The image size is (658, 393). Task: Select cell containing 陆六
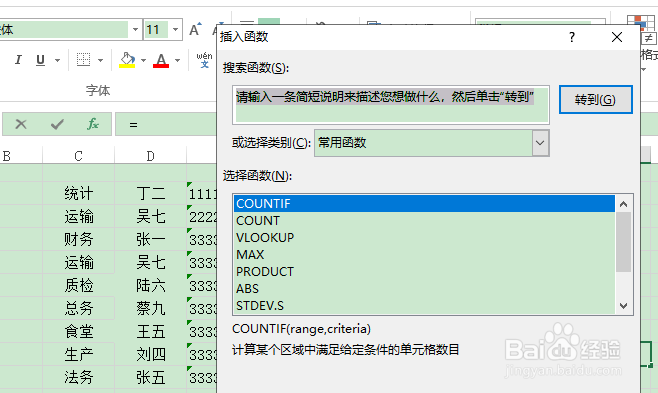pos(150,286)
